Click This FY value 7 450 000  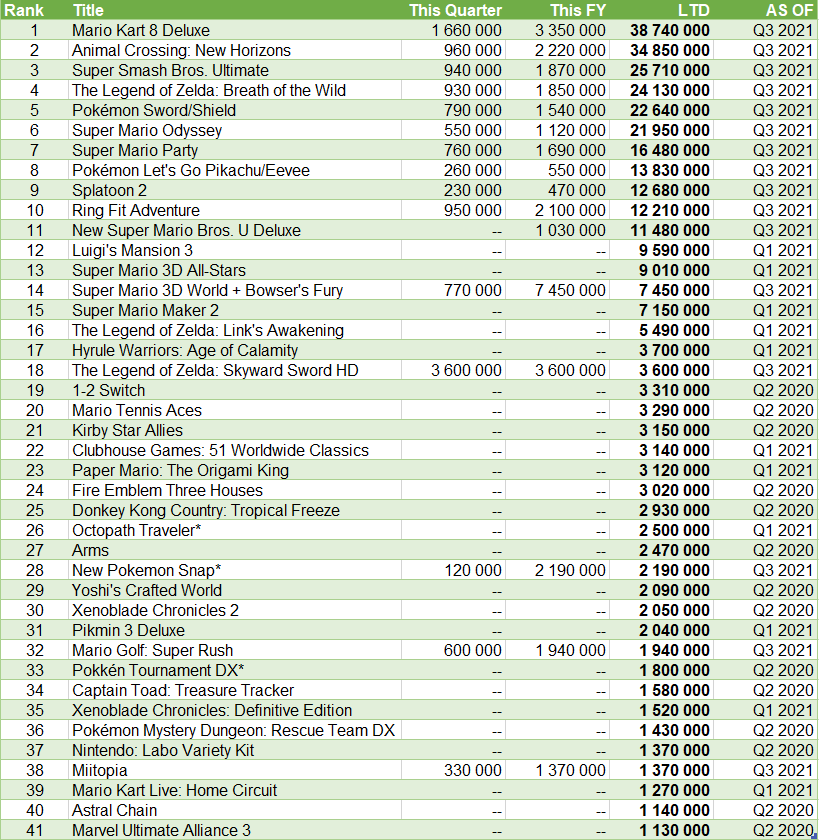pyautogui.click(x=570, y=290)
